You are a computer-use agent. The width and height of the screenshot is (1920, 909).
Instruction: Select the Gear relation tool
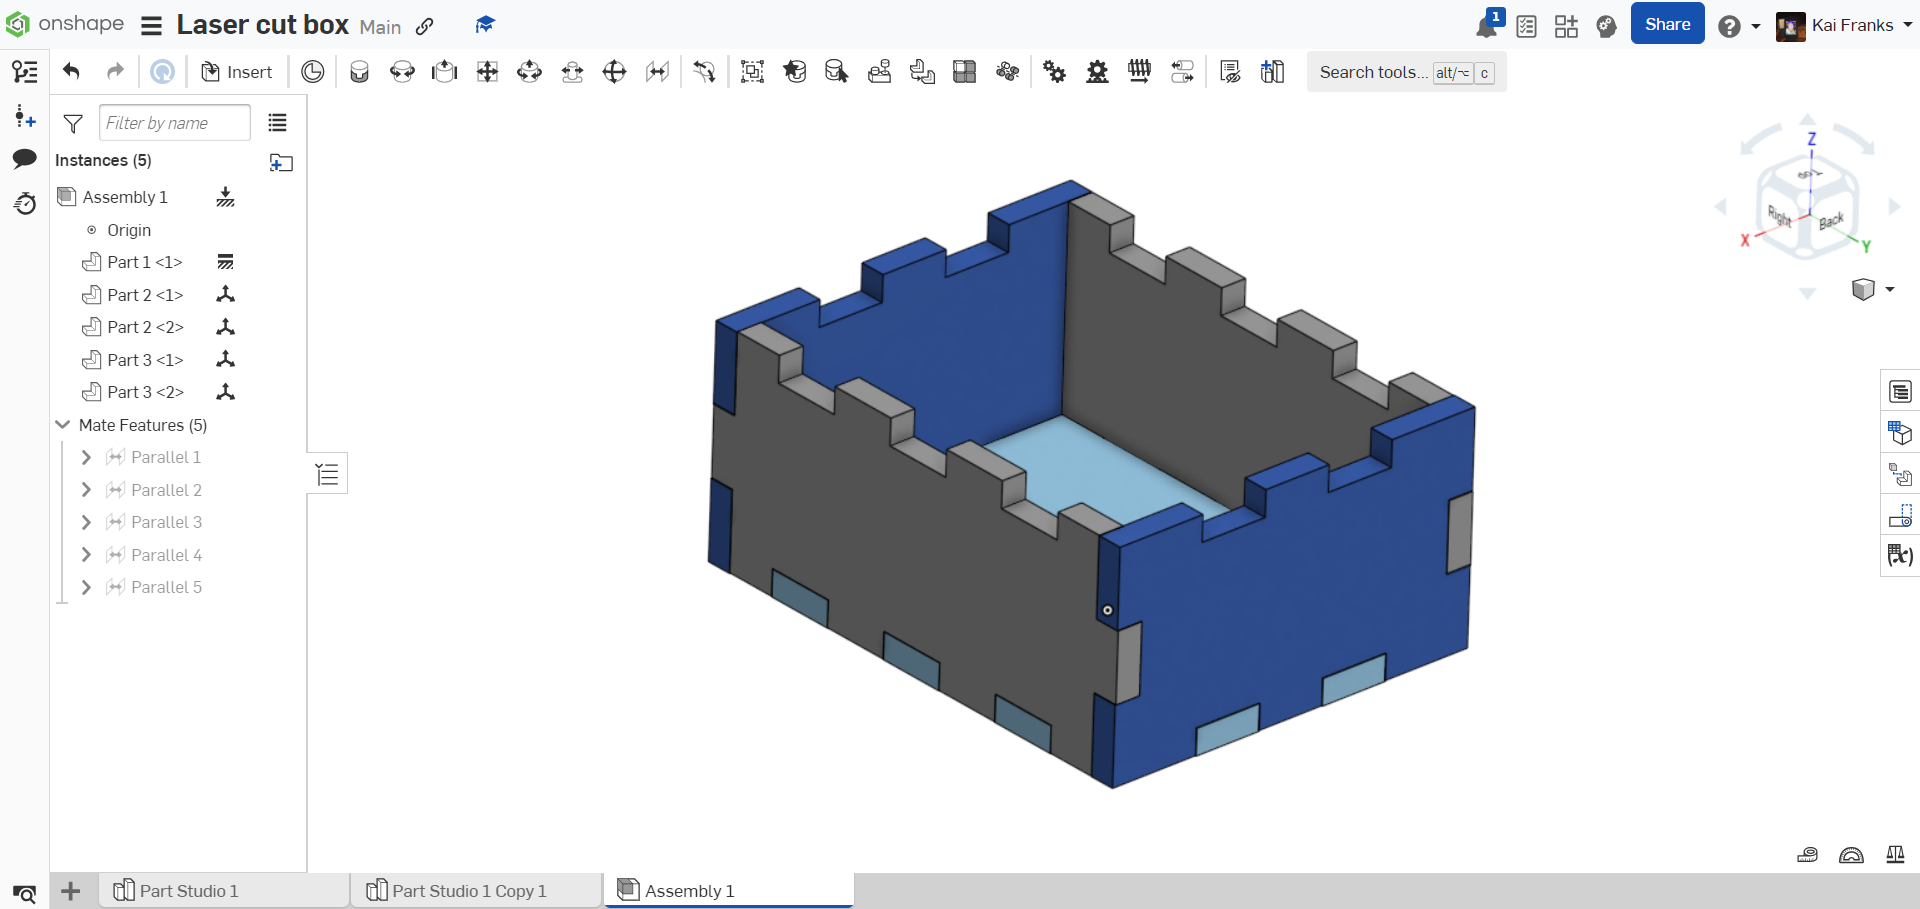1055,72
